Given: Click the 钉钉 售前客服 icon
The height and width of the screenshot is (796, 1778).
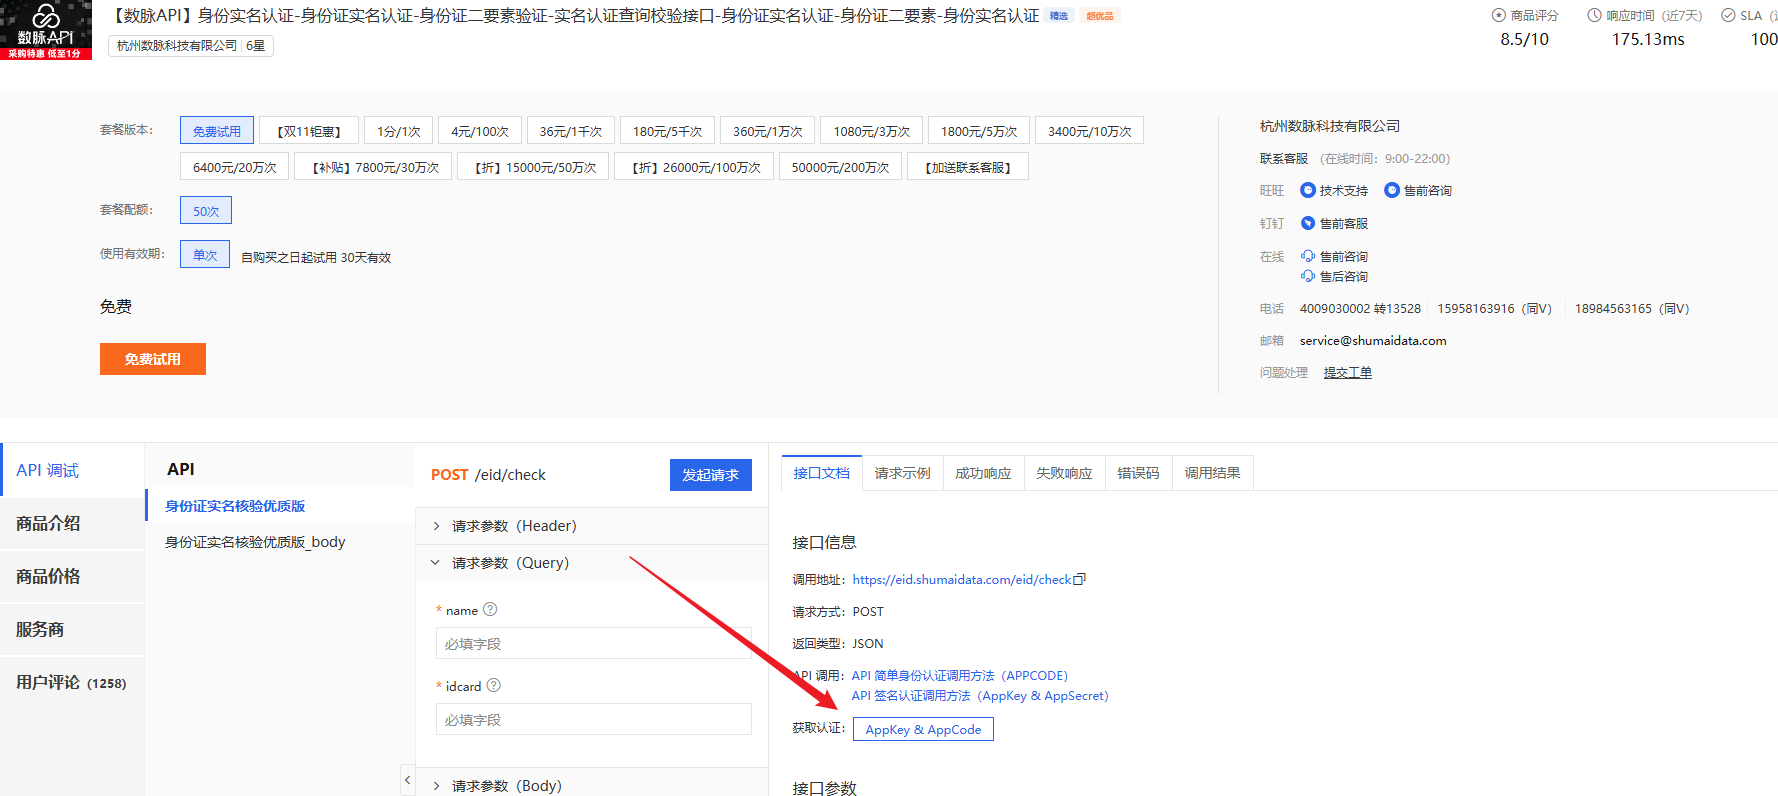Looking at the screenshot, I should 1307,223.
